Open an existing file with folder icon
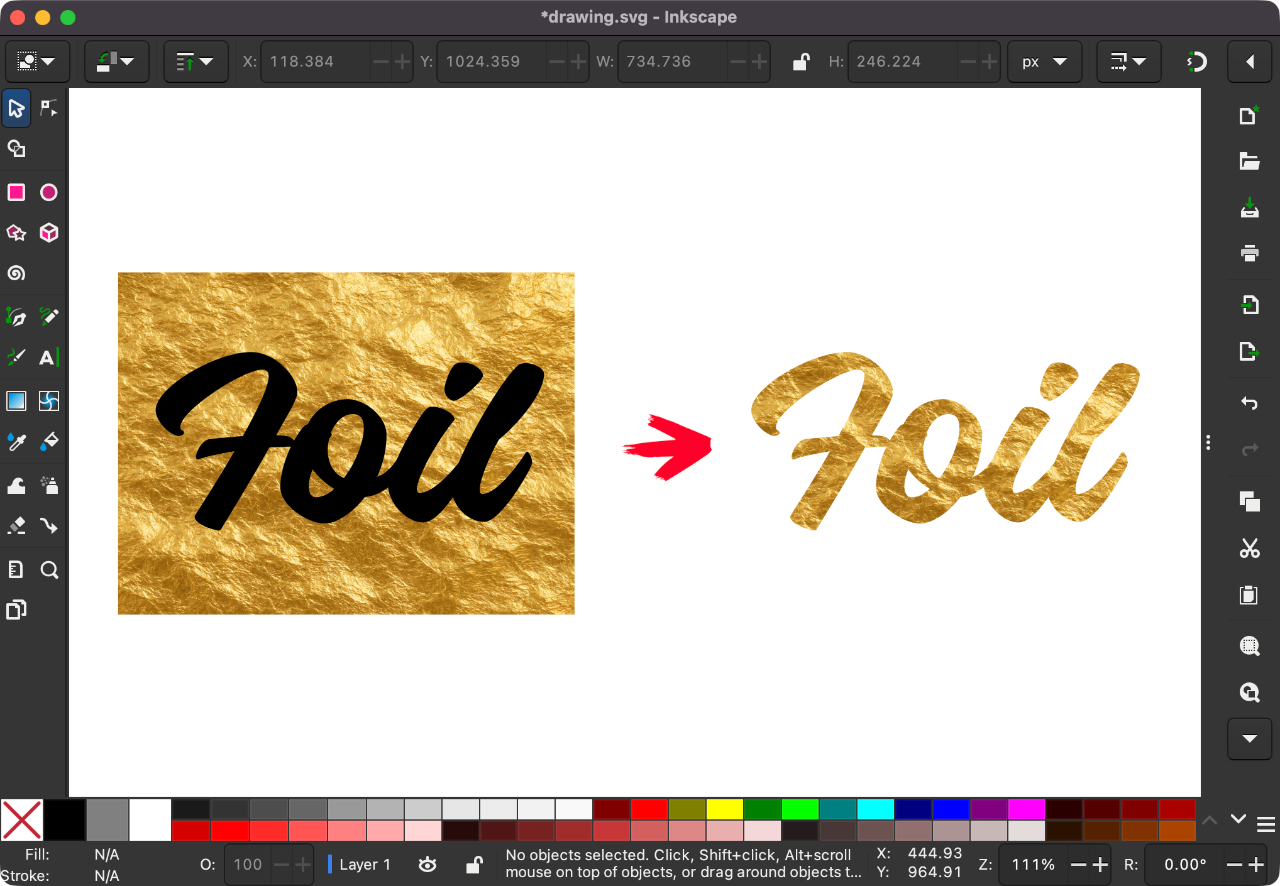The image size is (1280, 886). coord(1249,161)
